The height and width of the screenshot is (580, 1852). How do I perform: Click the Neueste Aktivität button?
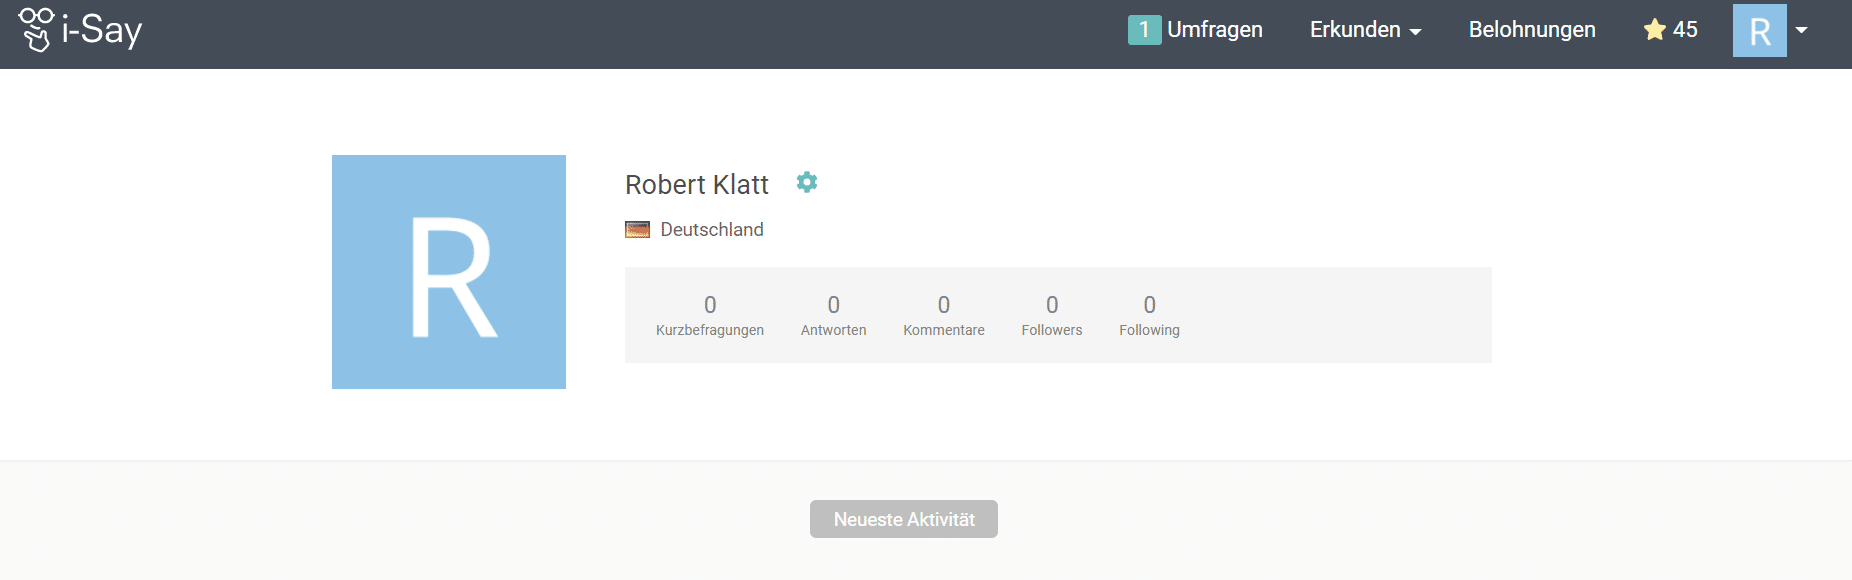[904, 519]
